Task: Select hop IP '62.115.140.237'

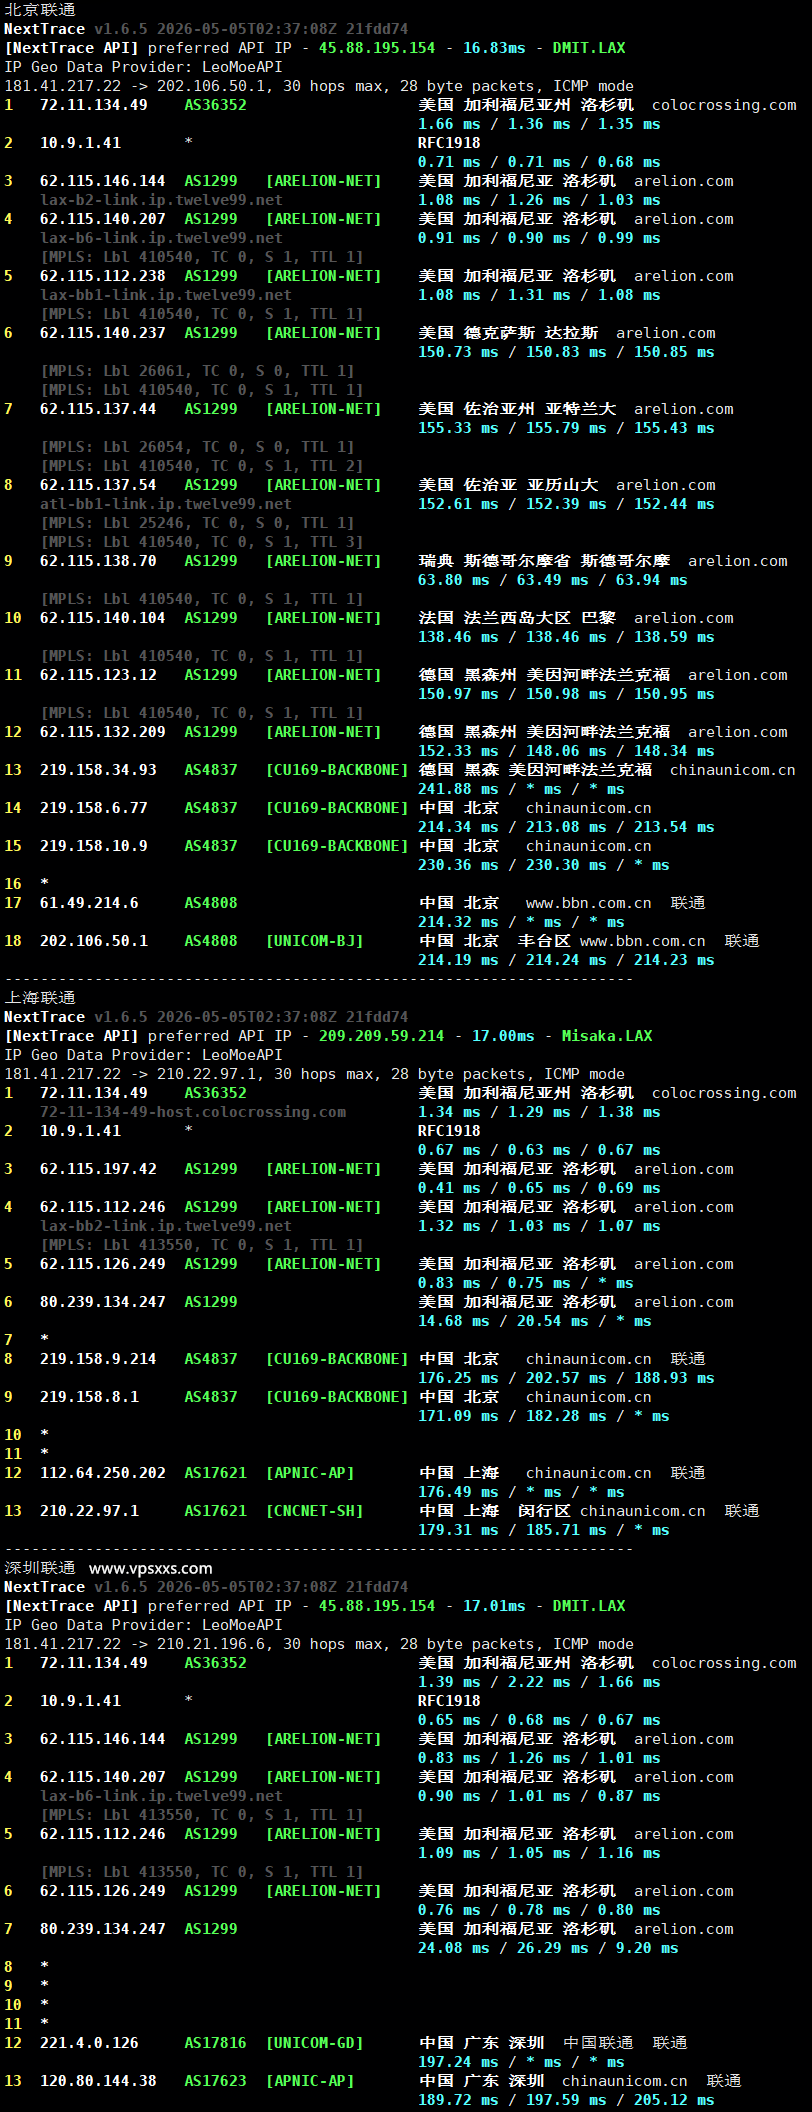Action: click(102, 332)
